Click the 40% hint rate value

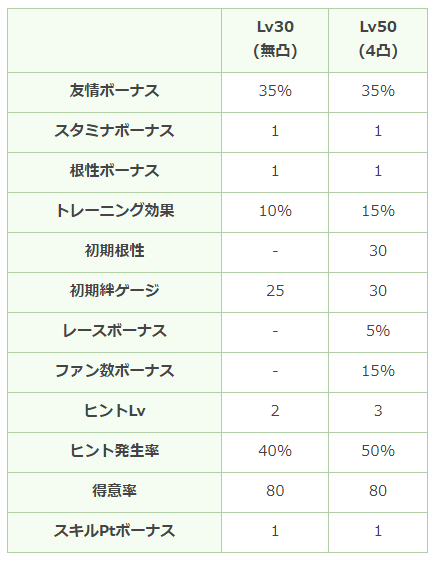click(x=275, y=451)
